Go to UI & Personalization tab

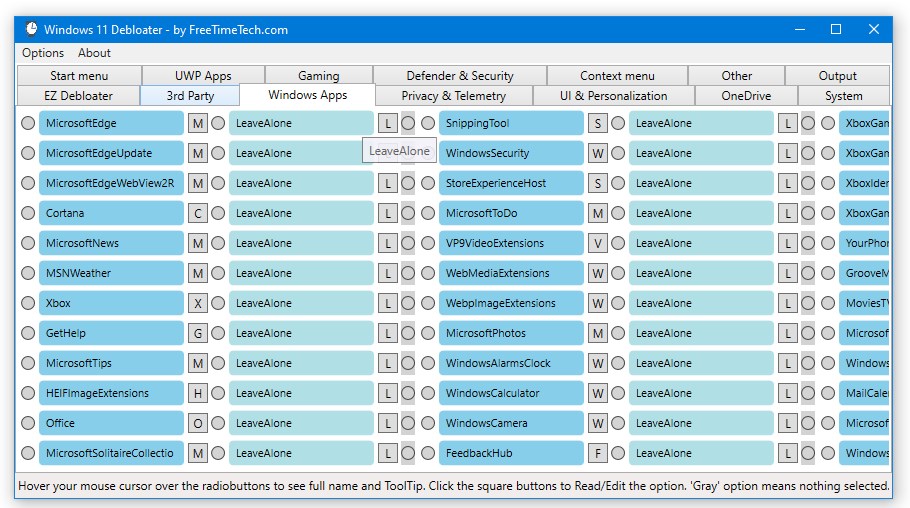point(613,95)
